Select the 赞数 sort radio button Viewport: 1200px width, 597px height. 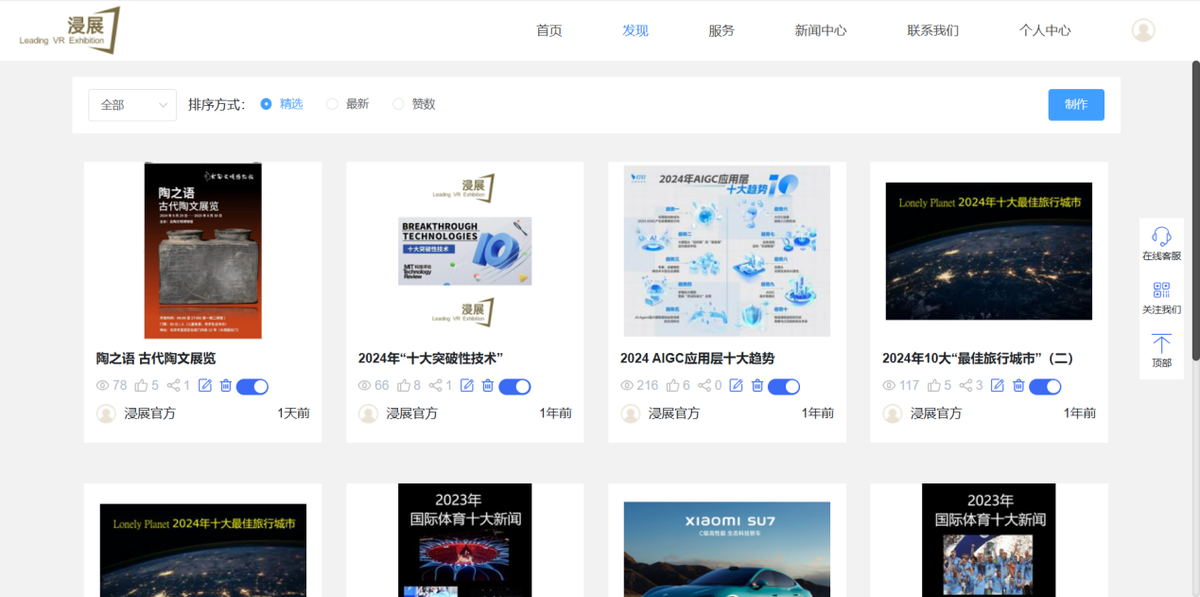[398, 104]
